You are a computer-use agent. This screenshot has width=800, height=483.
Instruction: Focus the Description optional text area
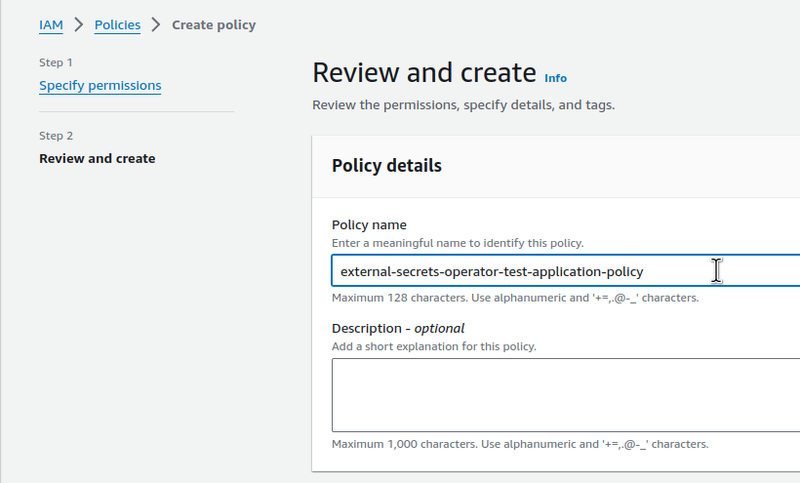pos(565,395)
